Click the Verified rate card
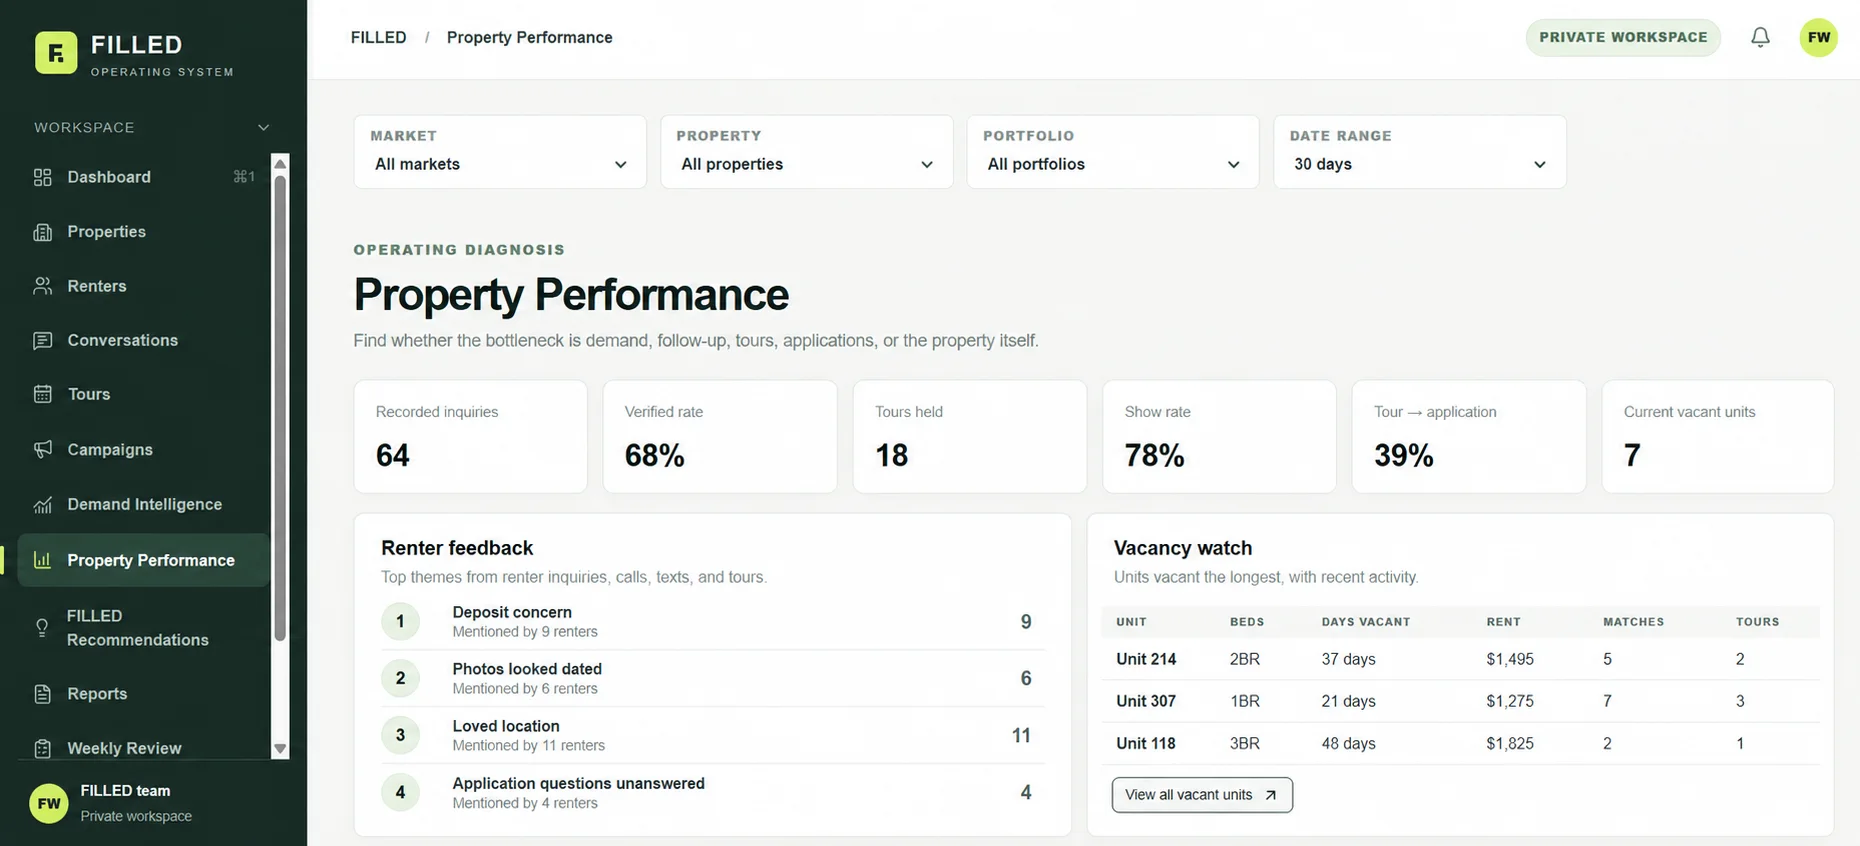Viewport: 1860px width, 846px height. coord(720,436)
